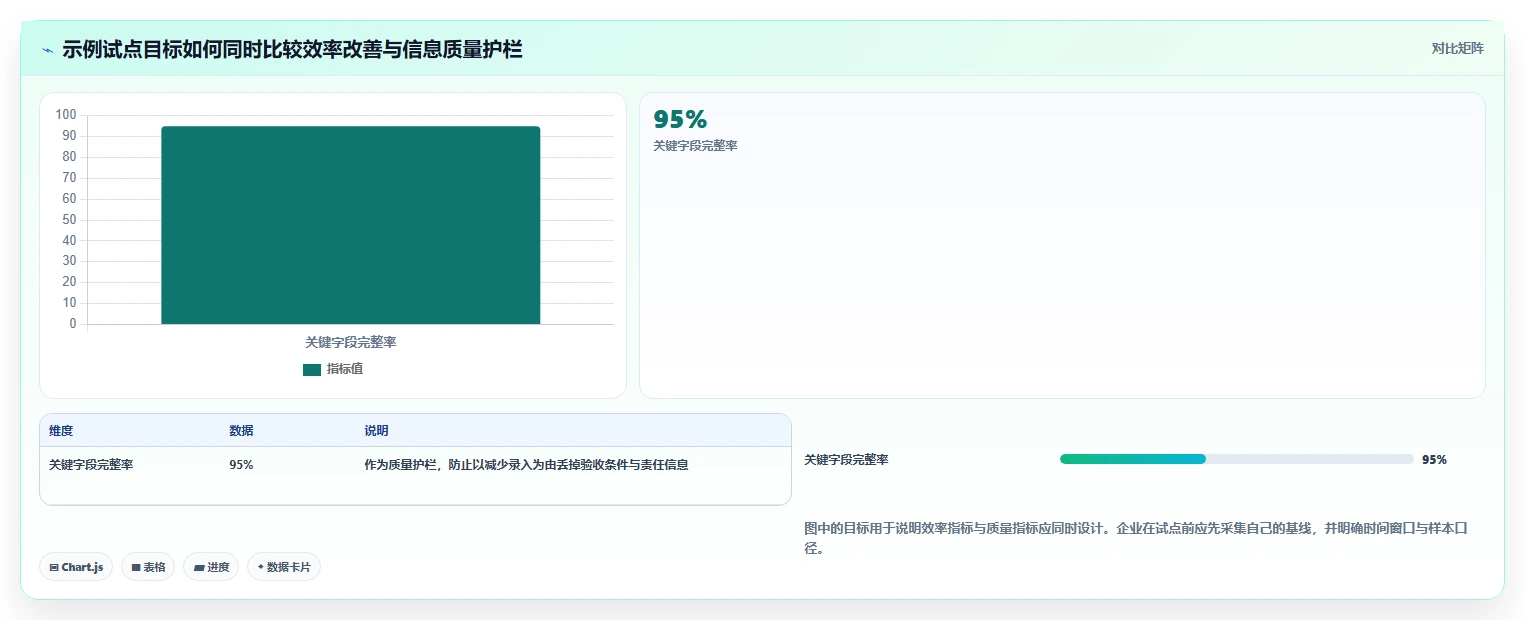Screen dimensions: 1525x620
Task: Click the 关键字段完整率 chart axis label
Action: click(x=351, y=342)
